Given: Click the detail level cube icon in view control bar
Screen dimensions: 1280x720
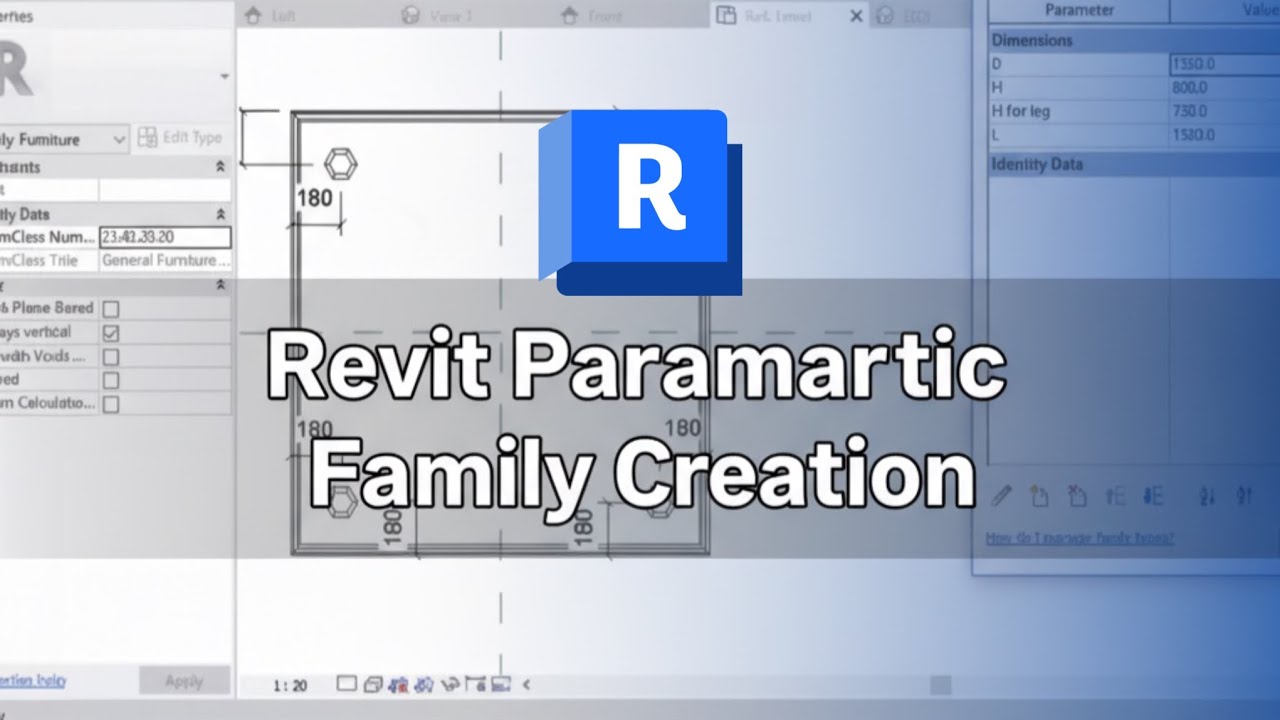Looking at the screenshot, I should pyautogui.click(x=373, y=684).
